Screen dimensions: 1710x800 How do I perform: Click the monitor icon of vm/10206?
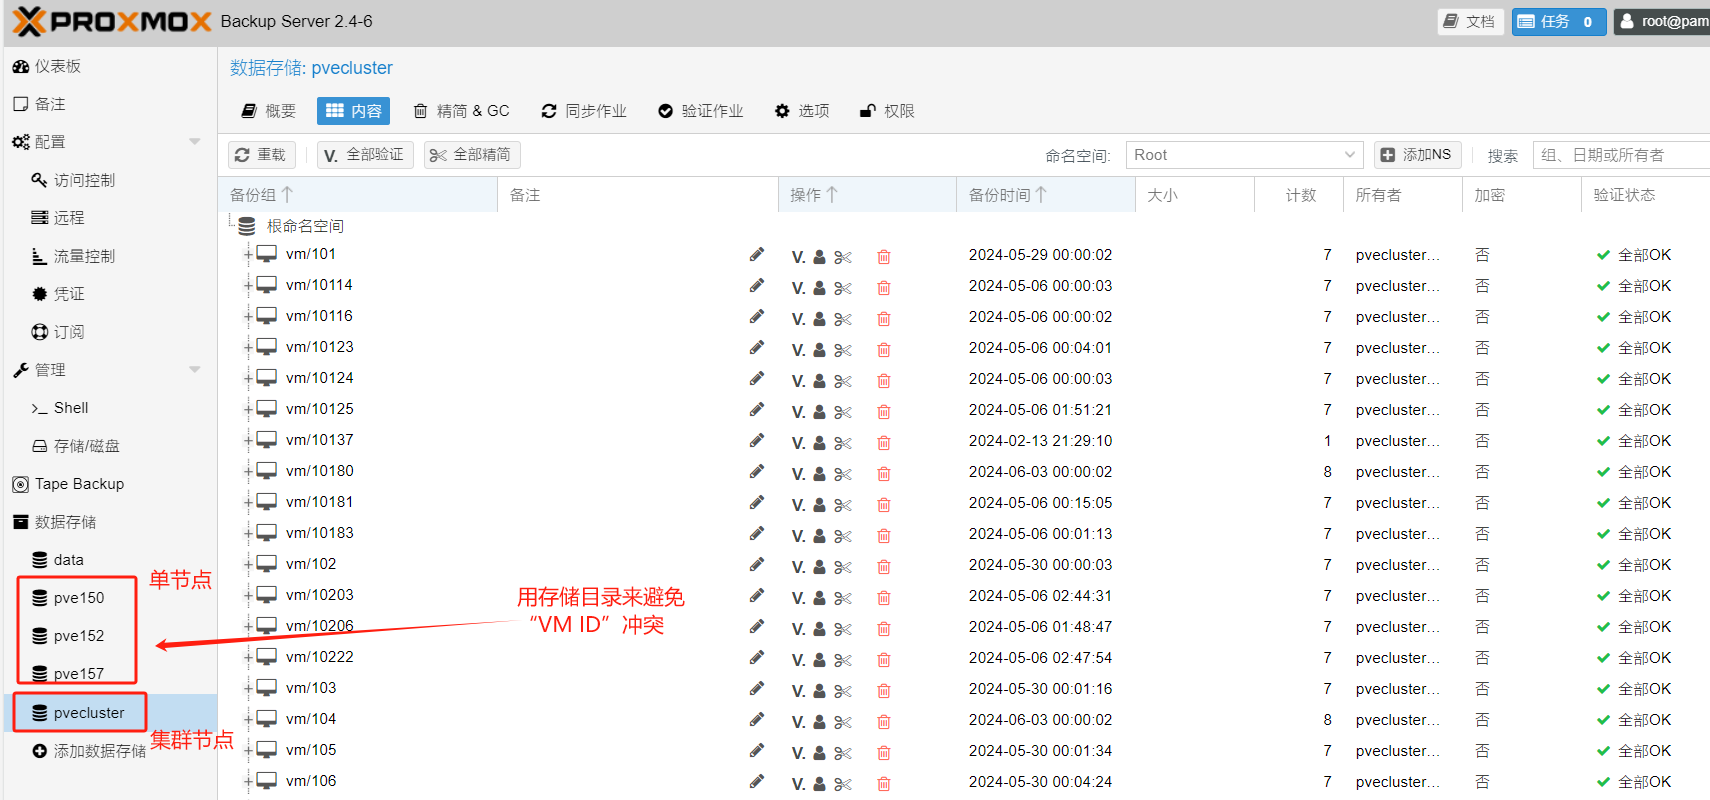pyautogui.click(x=266, y=626)
